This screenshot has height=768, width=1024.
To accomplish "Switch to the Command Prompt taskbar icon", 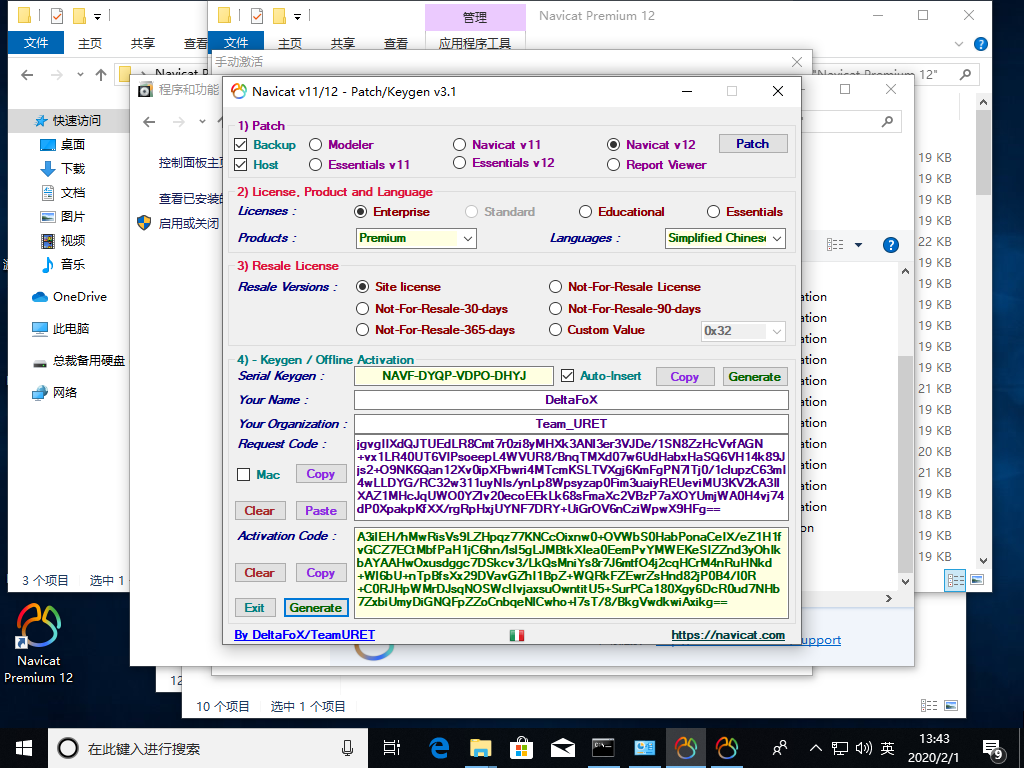I will (x=603, y=748).
